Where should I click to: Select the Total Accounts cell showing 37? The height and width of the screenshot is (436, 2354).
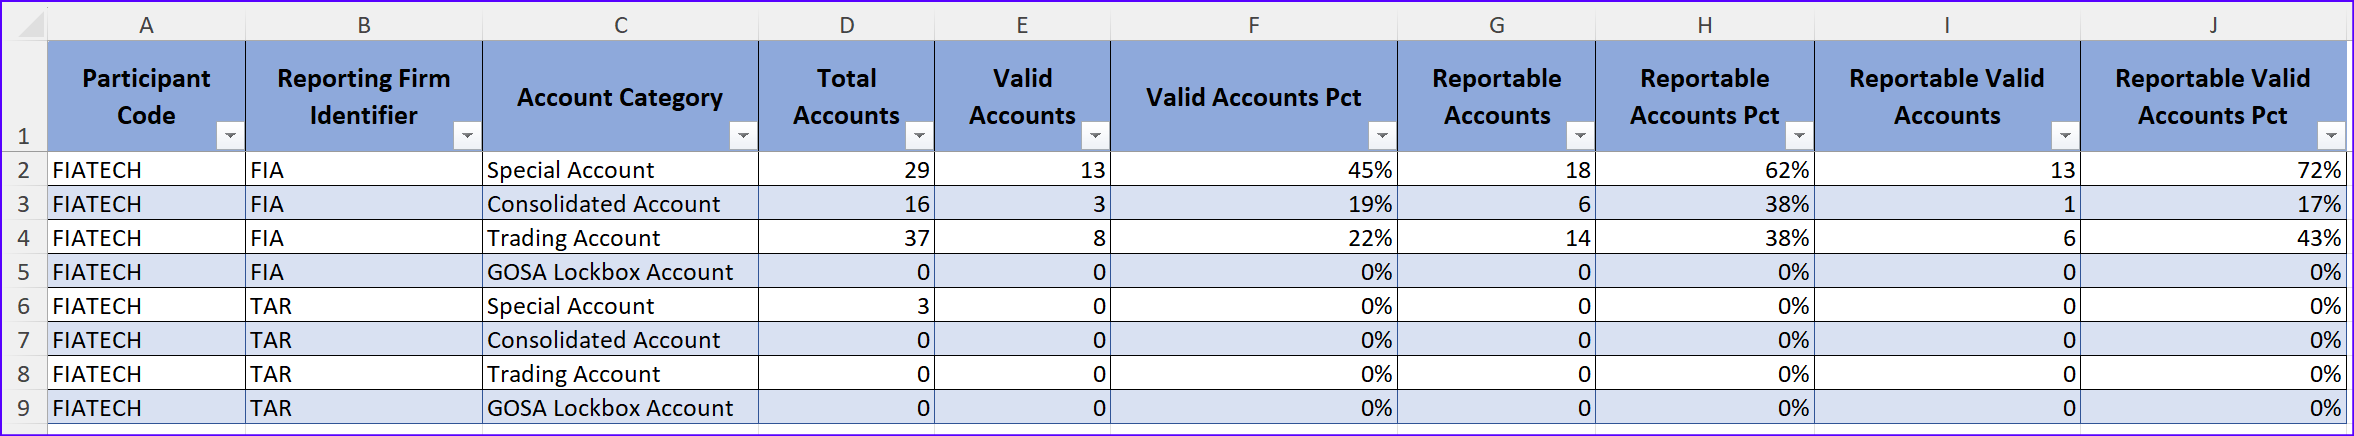point(846,238)
